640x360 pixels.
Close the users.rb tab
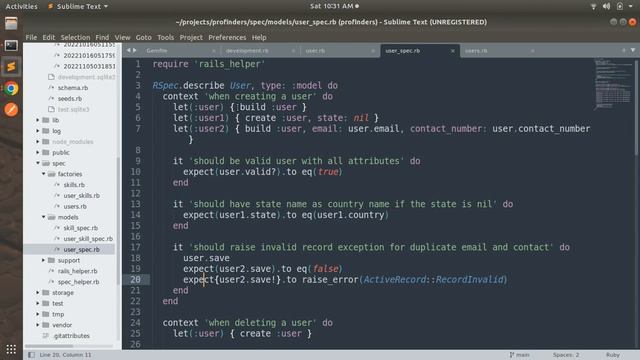[x=532, y=51]
